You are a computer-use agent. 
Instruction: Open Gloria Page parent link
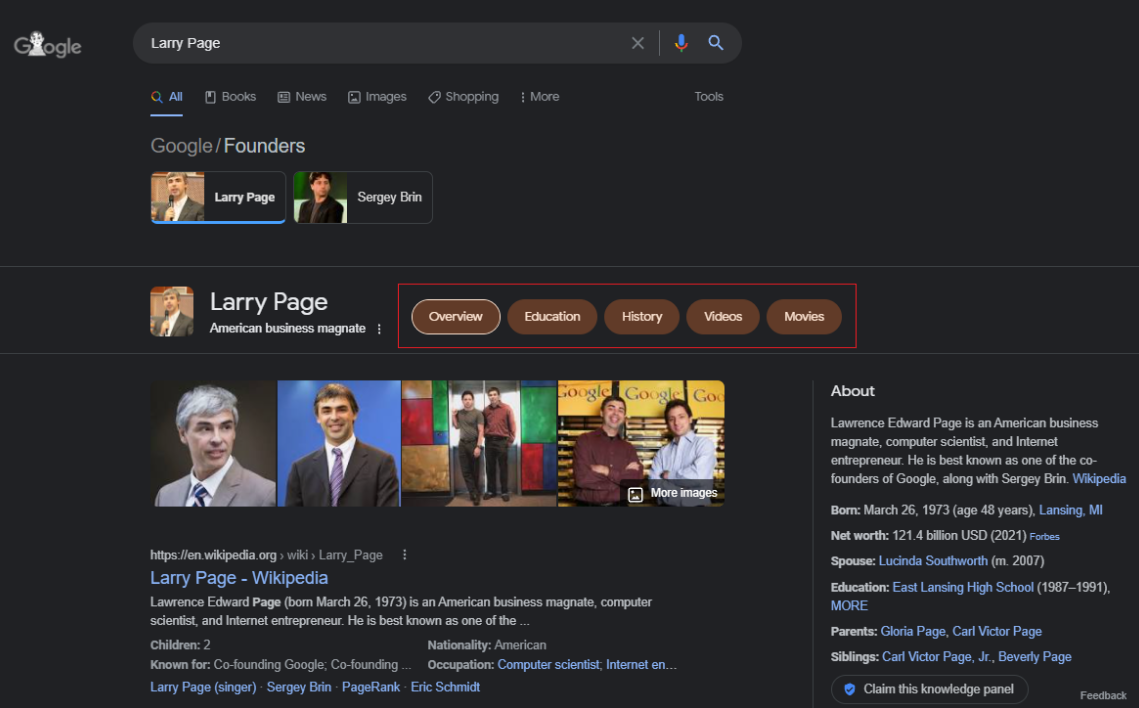912,631
